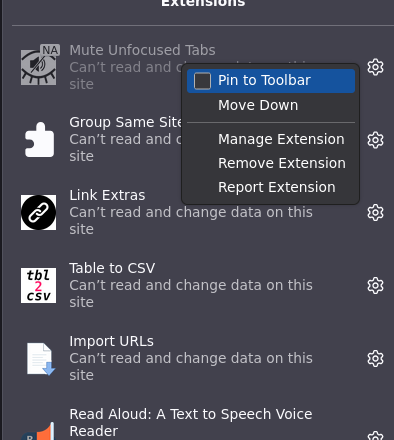
Task: Click the Link Extras extension name
Action: [x=107, y=195]
